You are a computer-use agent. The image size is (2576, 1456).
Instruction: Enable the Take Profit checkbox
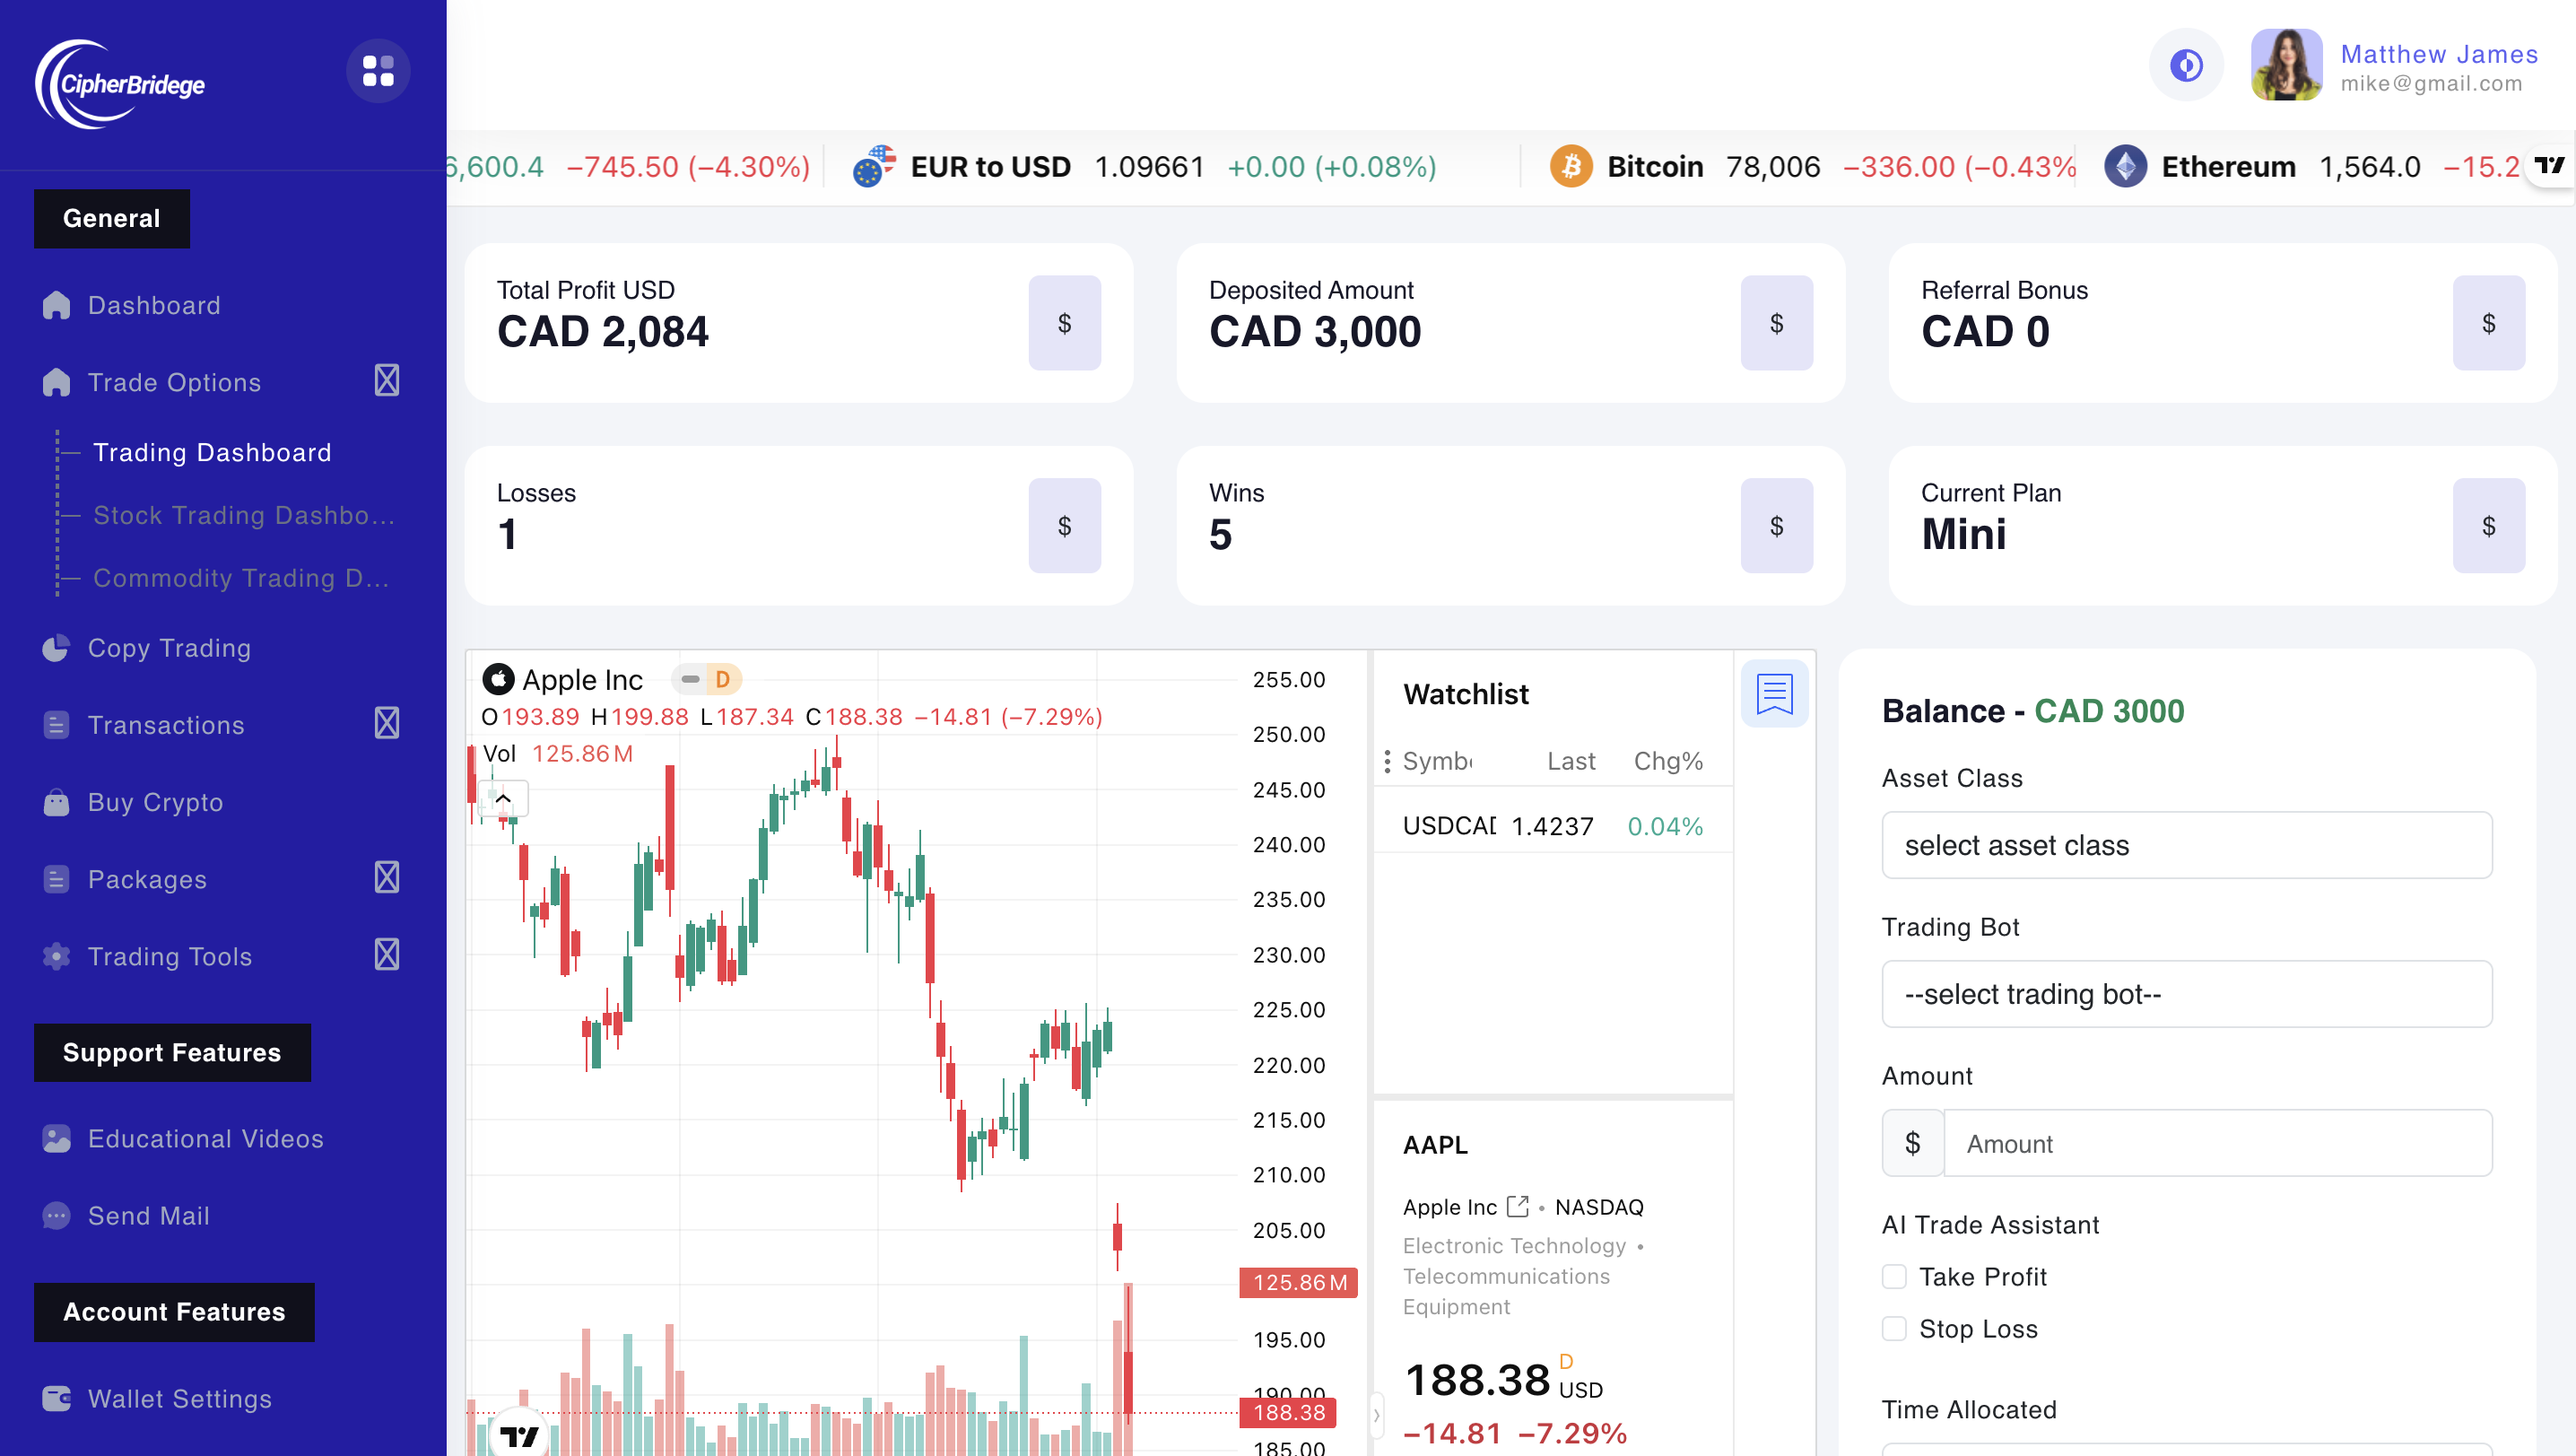(1894, 1277)
